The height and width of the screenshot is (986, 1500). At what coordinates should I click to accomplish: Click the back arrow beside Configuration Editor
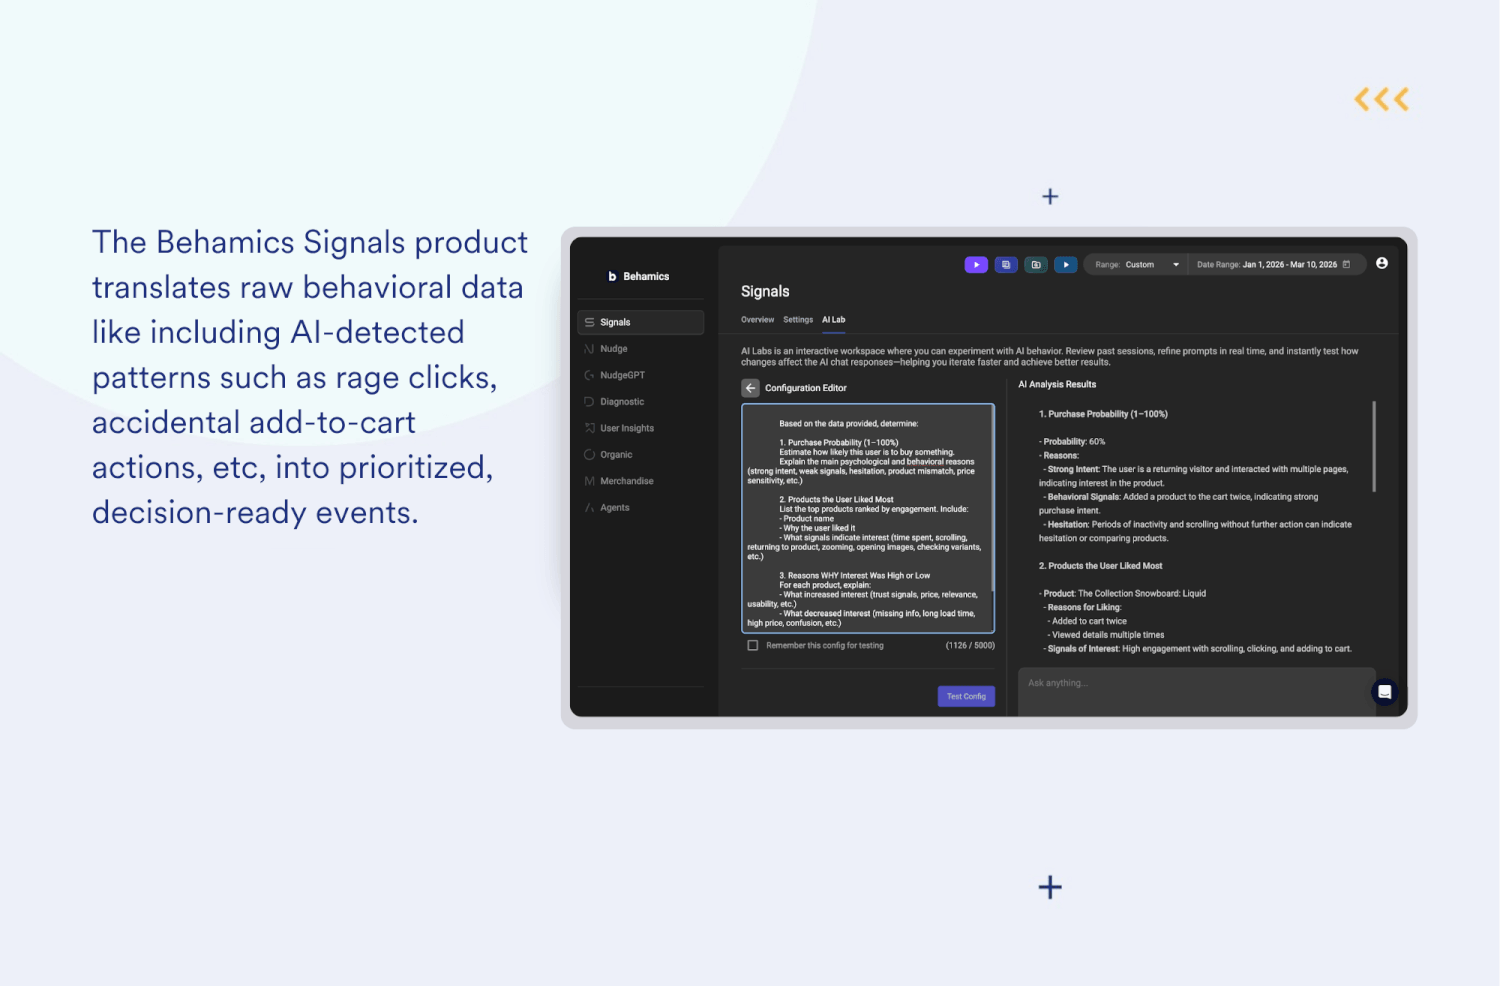pyautogui.click(x=750, y=388)
